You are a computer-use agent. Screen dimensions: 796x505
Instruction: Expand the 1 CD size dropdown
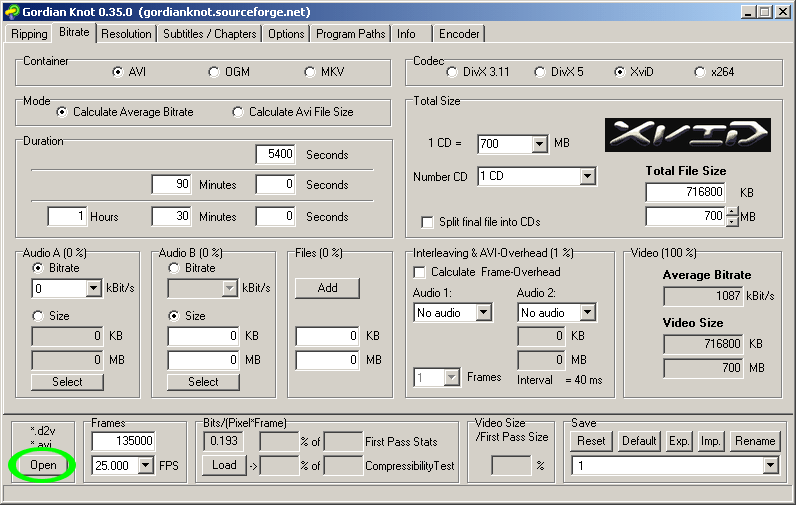click(x=540, y=144)
